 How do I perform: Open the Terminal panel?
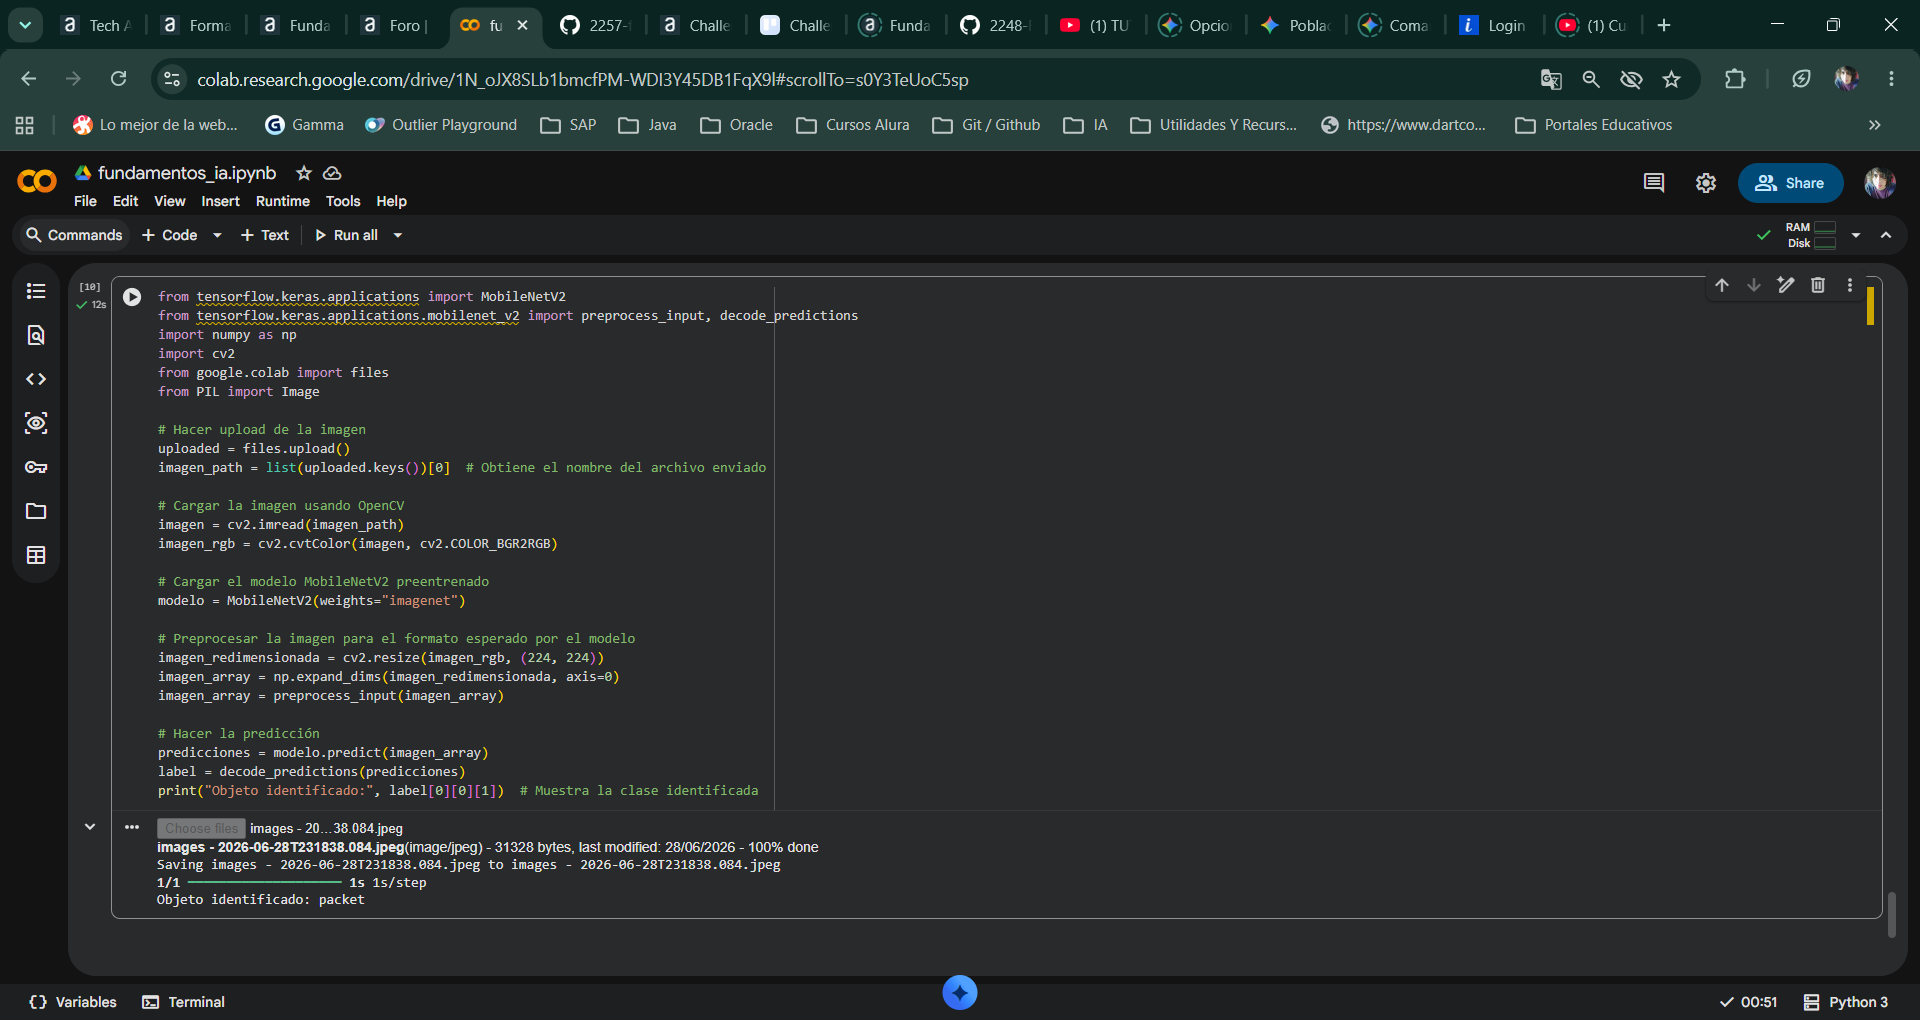click(x=184, y=1002)
